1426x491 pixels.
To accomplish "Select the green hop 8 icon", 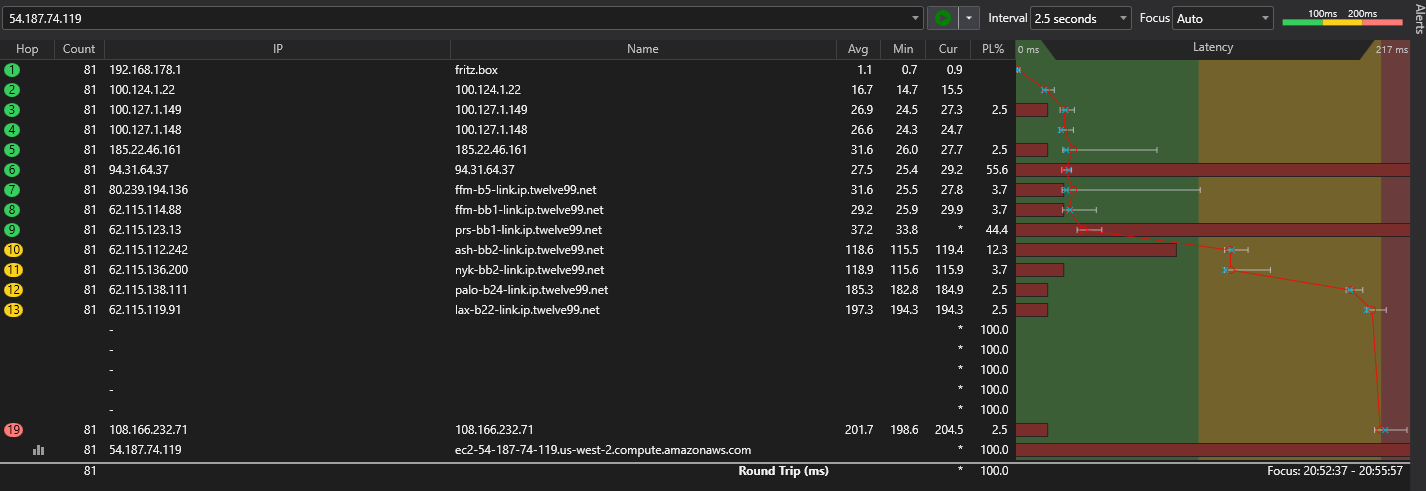I will pyautogui.click(x=12, y=210).
